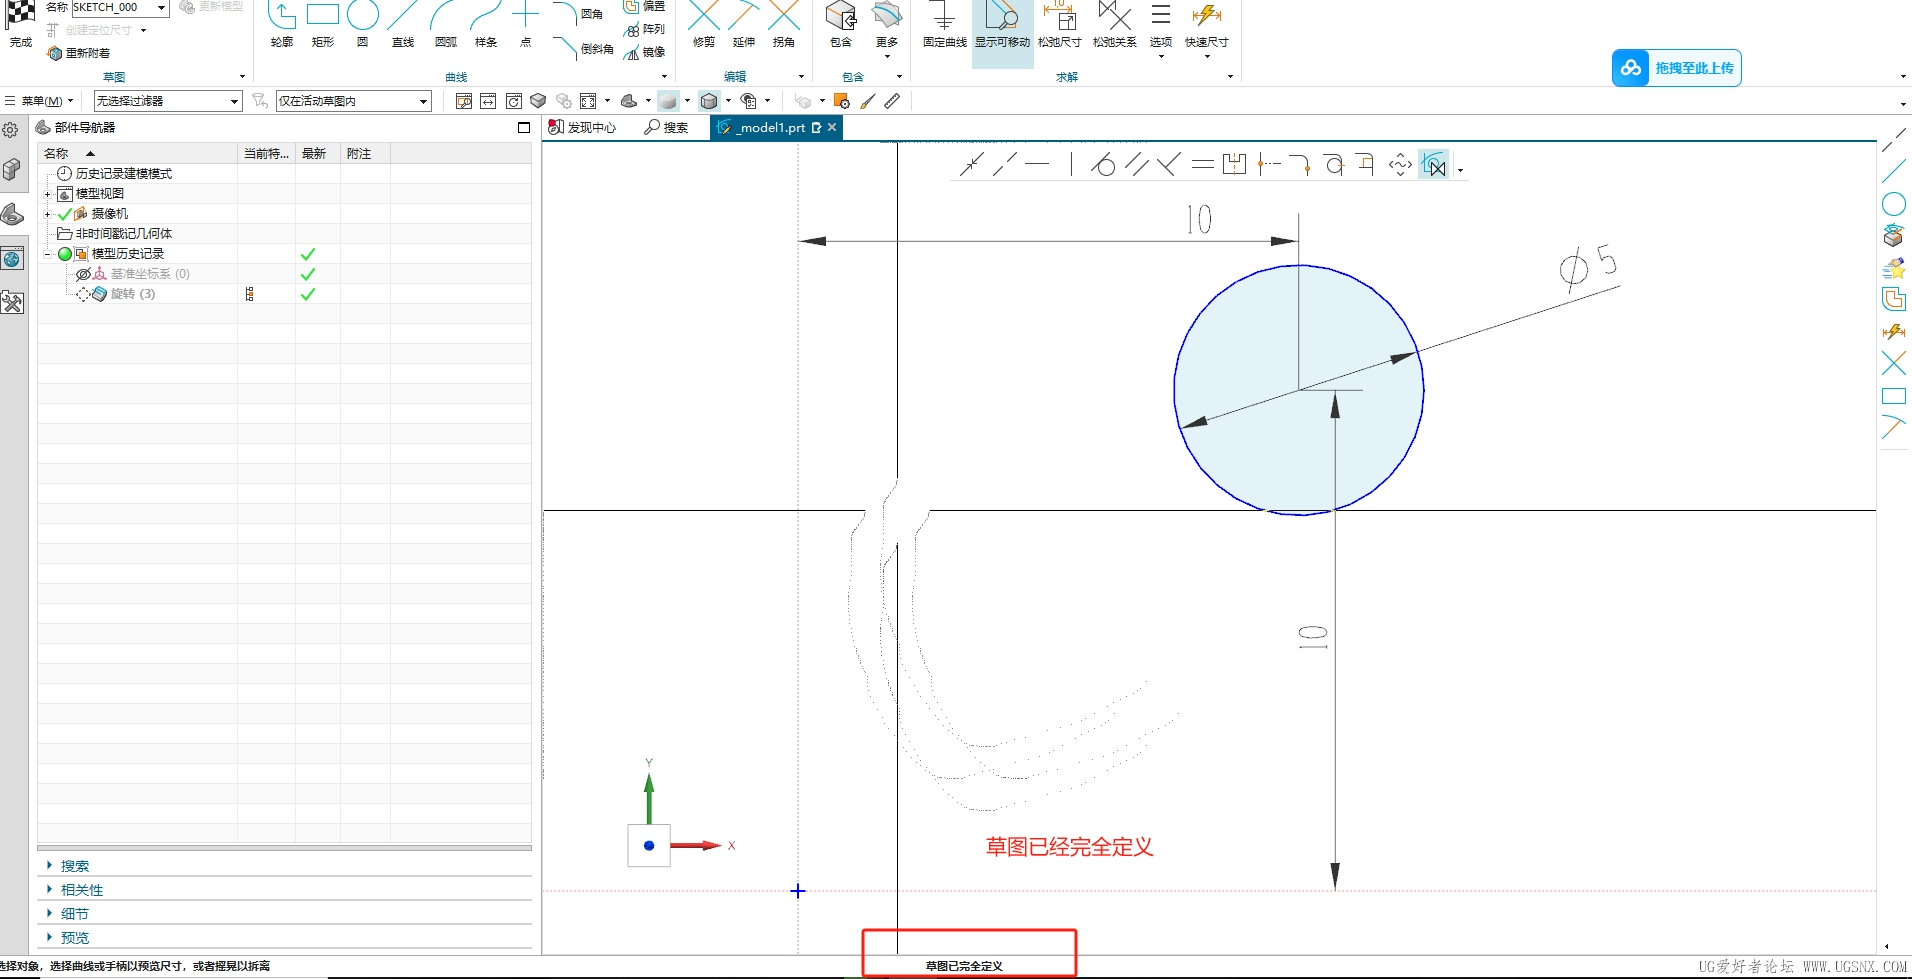Click the 圆角 fillet tool
The width and height of the screenshot is (1912, 979).
click(x=578, y=13)
